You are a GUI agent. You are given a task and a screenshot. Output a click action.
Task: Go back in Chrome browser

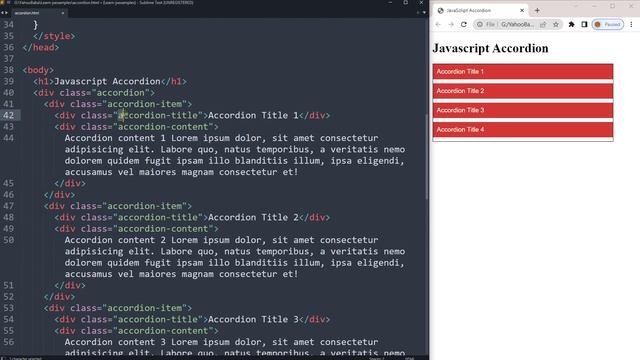coord(438,24)
